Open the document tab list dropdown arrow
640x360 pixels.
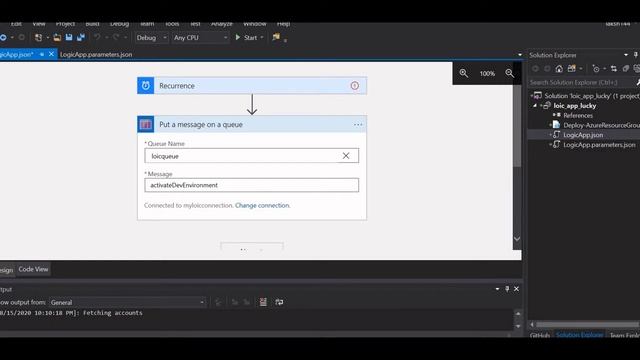[x=520, y=55]
